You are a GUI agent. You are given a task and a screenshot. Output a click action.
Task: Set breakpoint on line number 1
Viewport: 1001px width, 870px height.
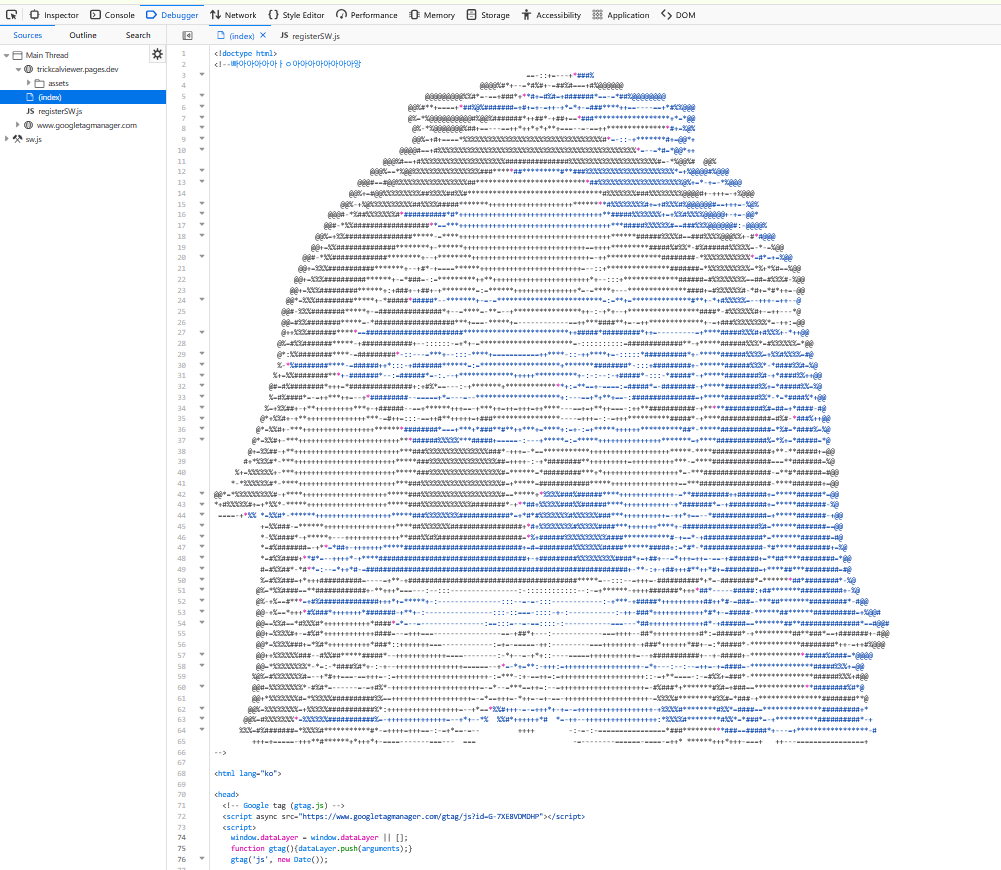pos(183,54)
